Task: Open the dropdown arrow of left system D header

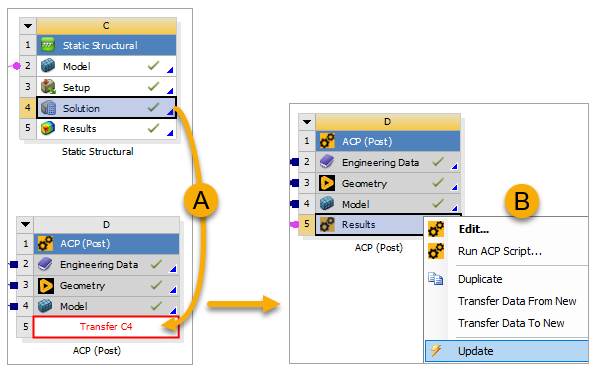Action: pyautogui.click(x=25, y=225)
